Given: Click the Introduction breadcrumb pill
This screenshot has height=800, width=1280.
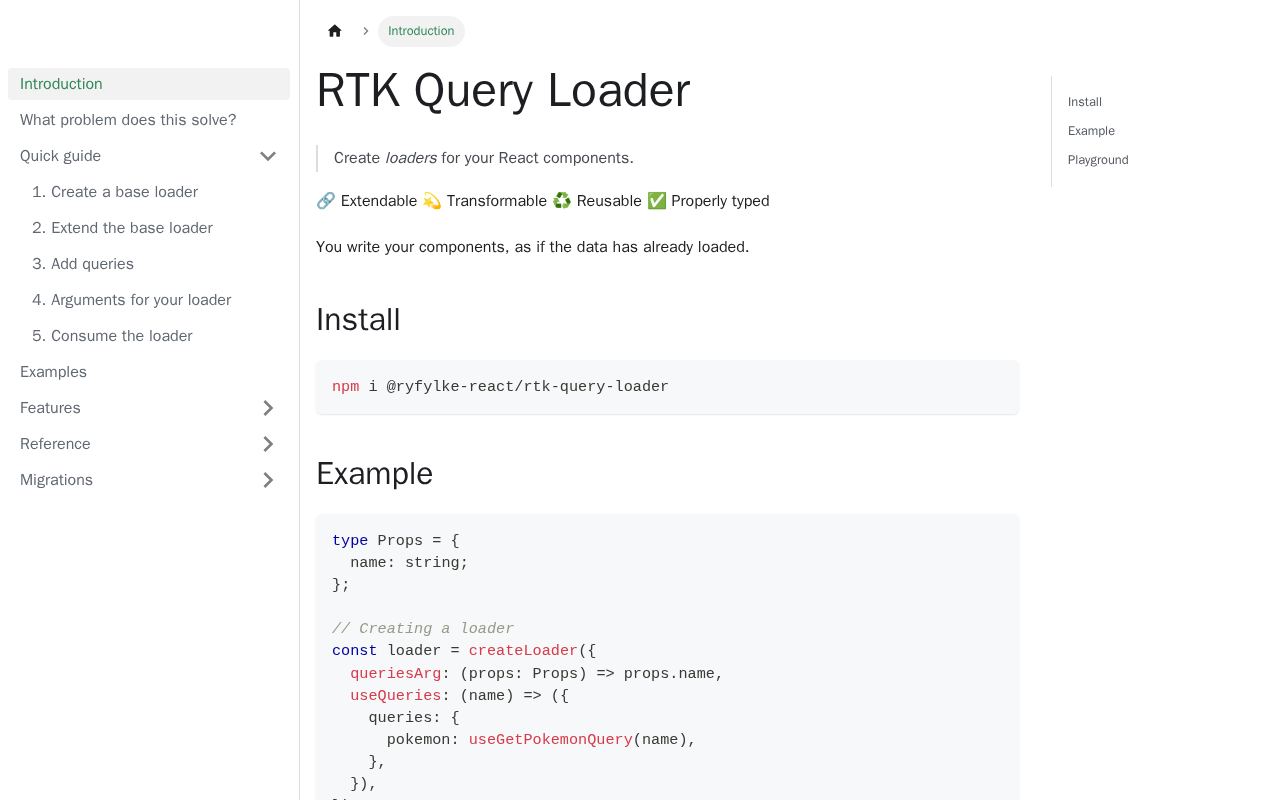Looking at the screenshot, I should (x=421, y=31).
